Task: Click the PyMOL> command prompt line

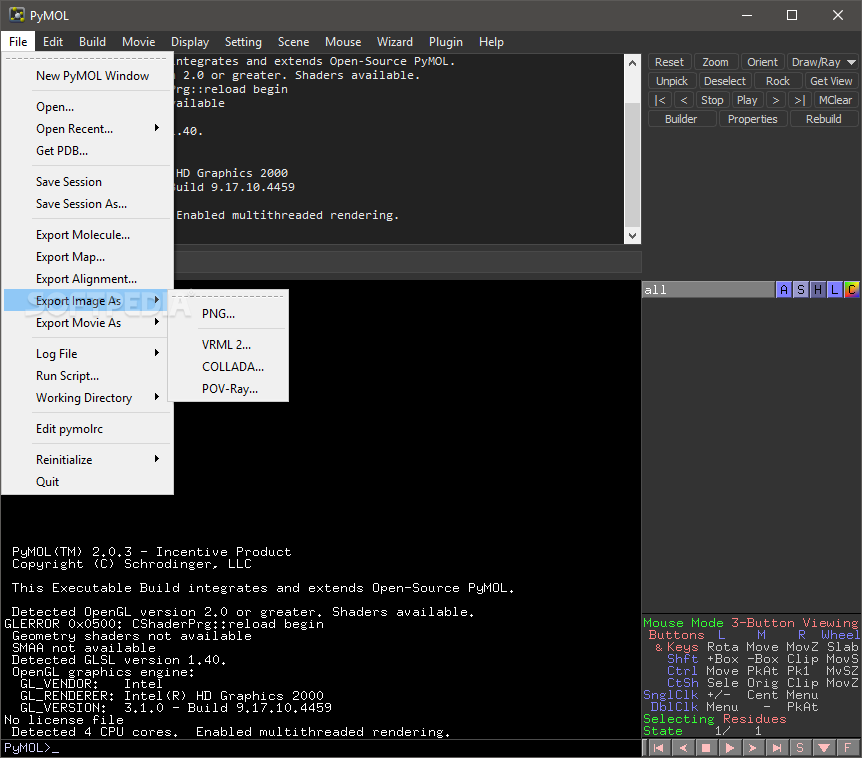Action: tap(321, 748)
